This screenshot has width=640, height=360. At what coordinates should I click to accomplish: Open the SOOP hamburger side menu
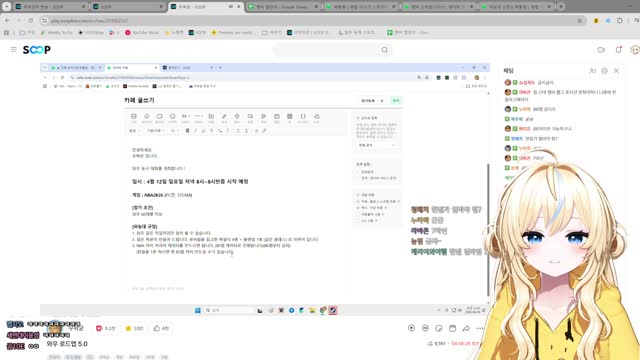tap(13, 49)
